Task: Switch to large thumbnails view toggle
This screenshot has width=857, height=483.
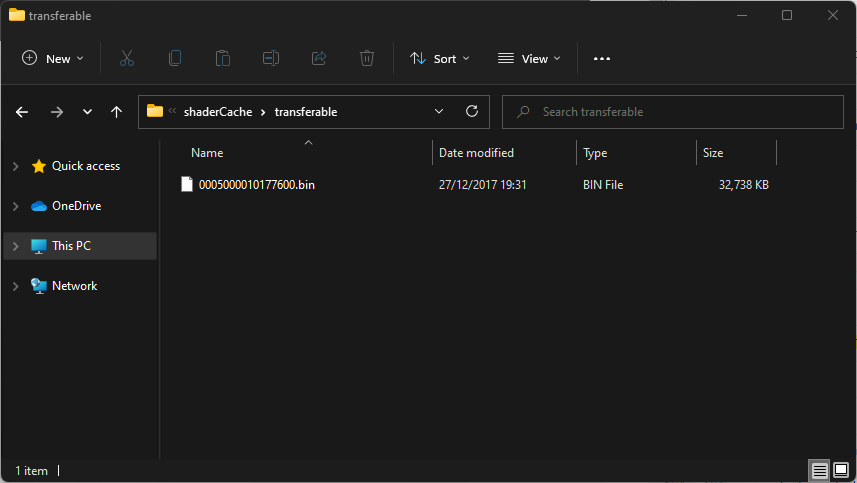Action: pyautogui.click(x=841, y=470)
